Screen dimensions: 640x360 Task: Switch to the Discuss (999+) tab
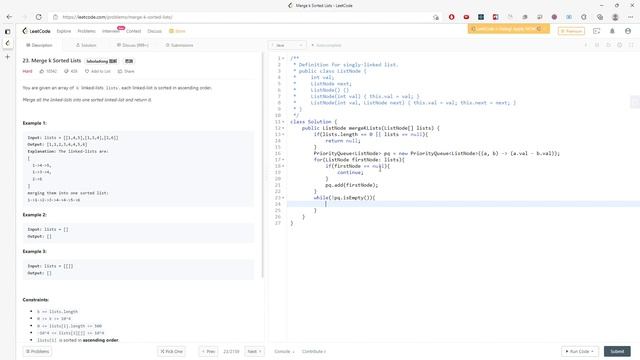[133, 45]
